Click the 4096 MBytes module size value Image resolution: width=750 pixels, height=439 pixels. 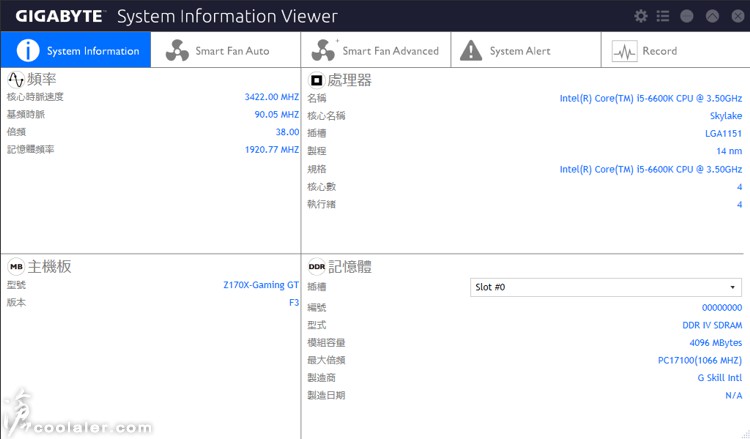(x=716, y=343)
